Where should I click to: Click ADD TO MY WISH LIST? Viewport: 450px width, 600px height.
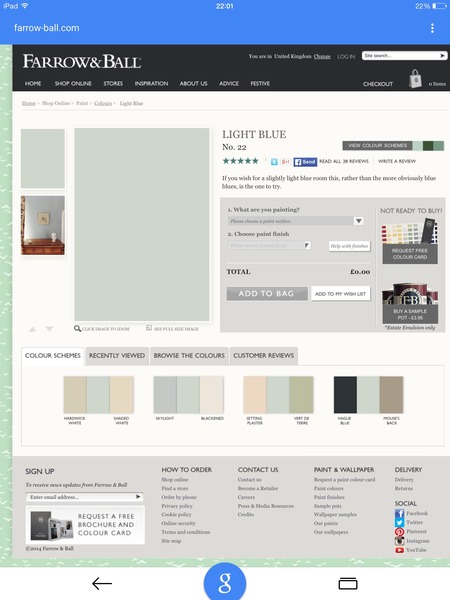coord(341,293)
